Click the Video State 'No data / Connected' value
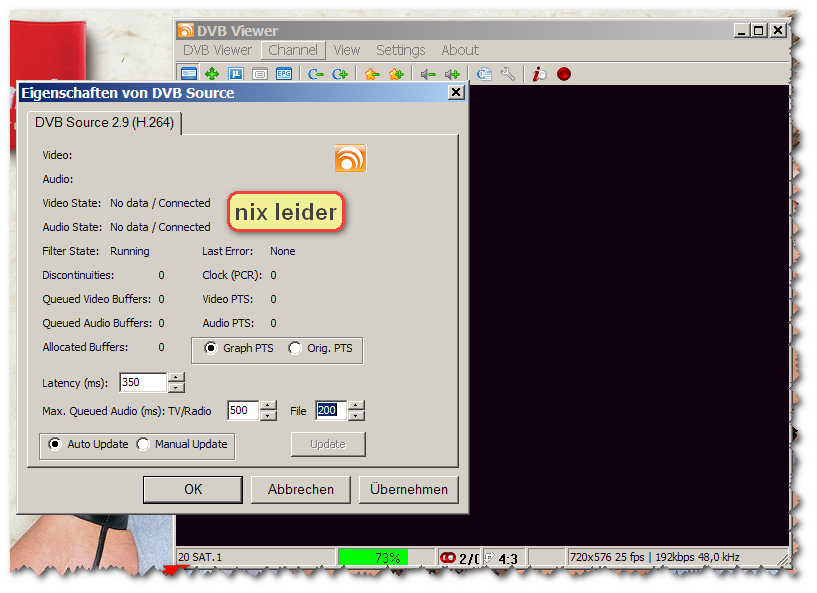 (160, 203)
